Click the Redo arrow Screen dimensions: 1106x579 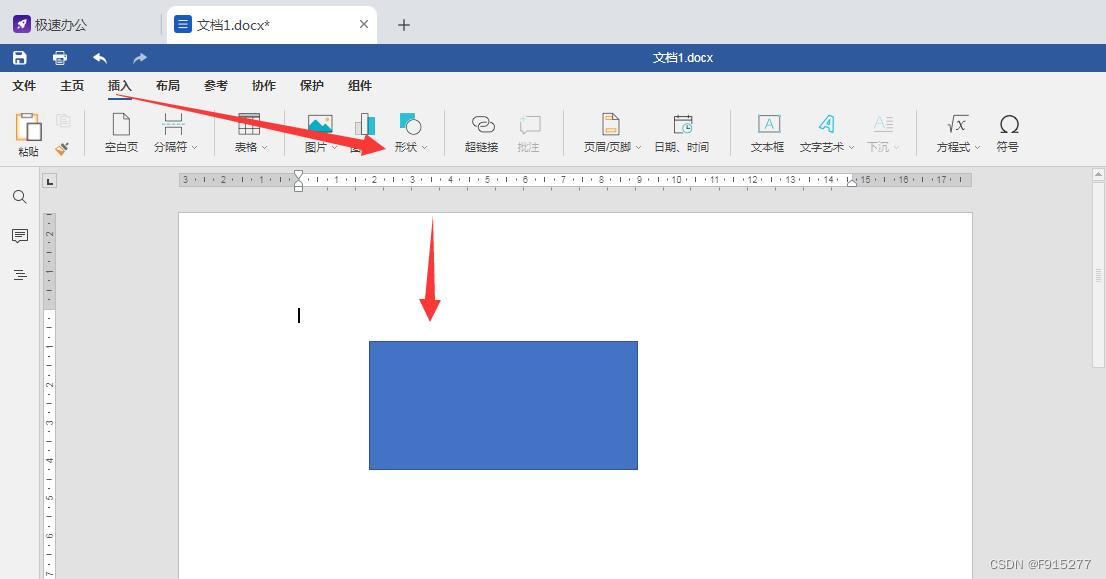click(x=140, y=58)
